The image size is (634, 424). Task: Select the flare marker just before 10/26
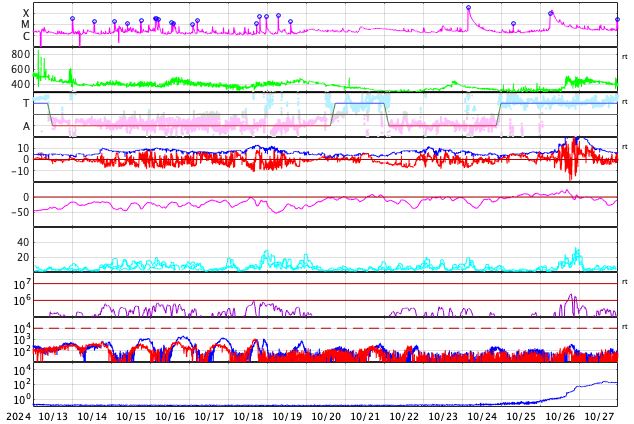point(550,13)
